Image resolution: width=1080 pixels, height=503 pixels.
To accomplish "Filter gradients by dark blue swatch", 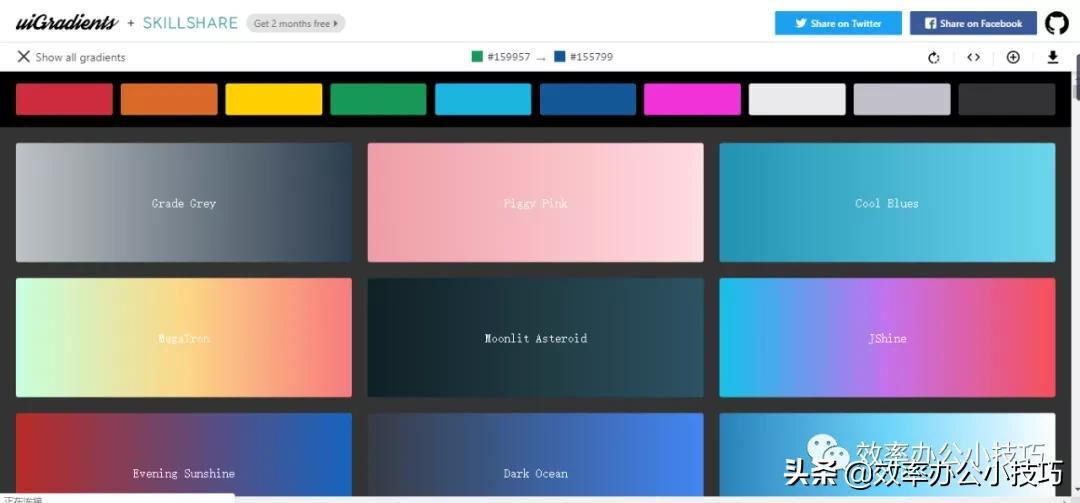I will pyautogui.click(x=588, y=99).
